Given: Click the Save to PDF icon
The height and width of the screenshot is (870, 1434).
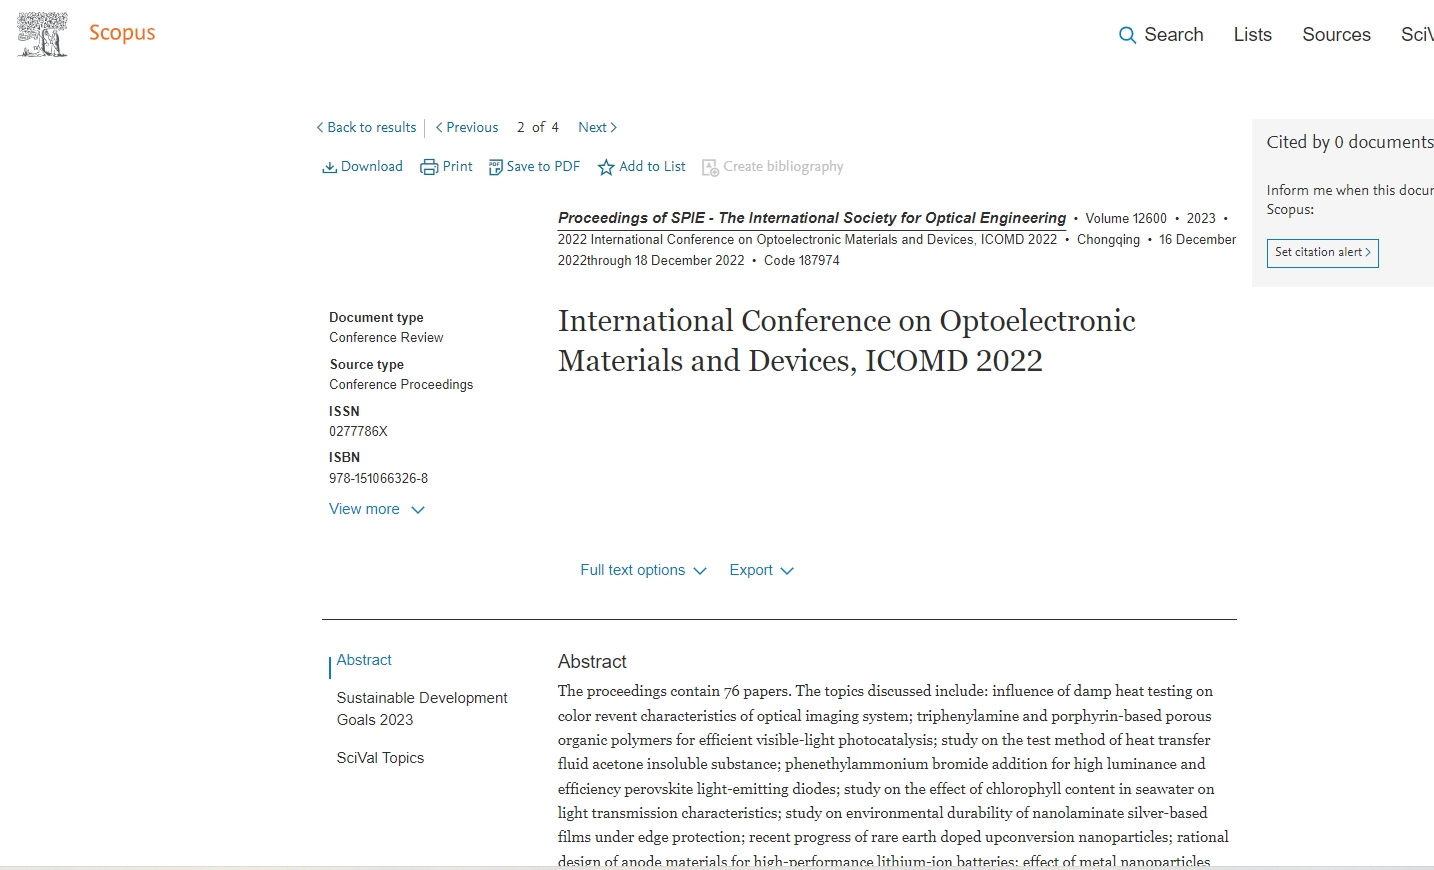Looking at the screenshot, I should [x=495, y=167].
